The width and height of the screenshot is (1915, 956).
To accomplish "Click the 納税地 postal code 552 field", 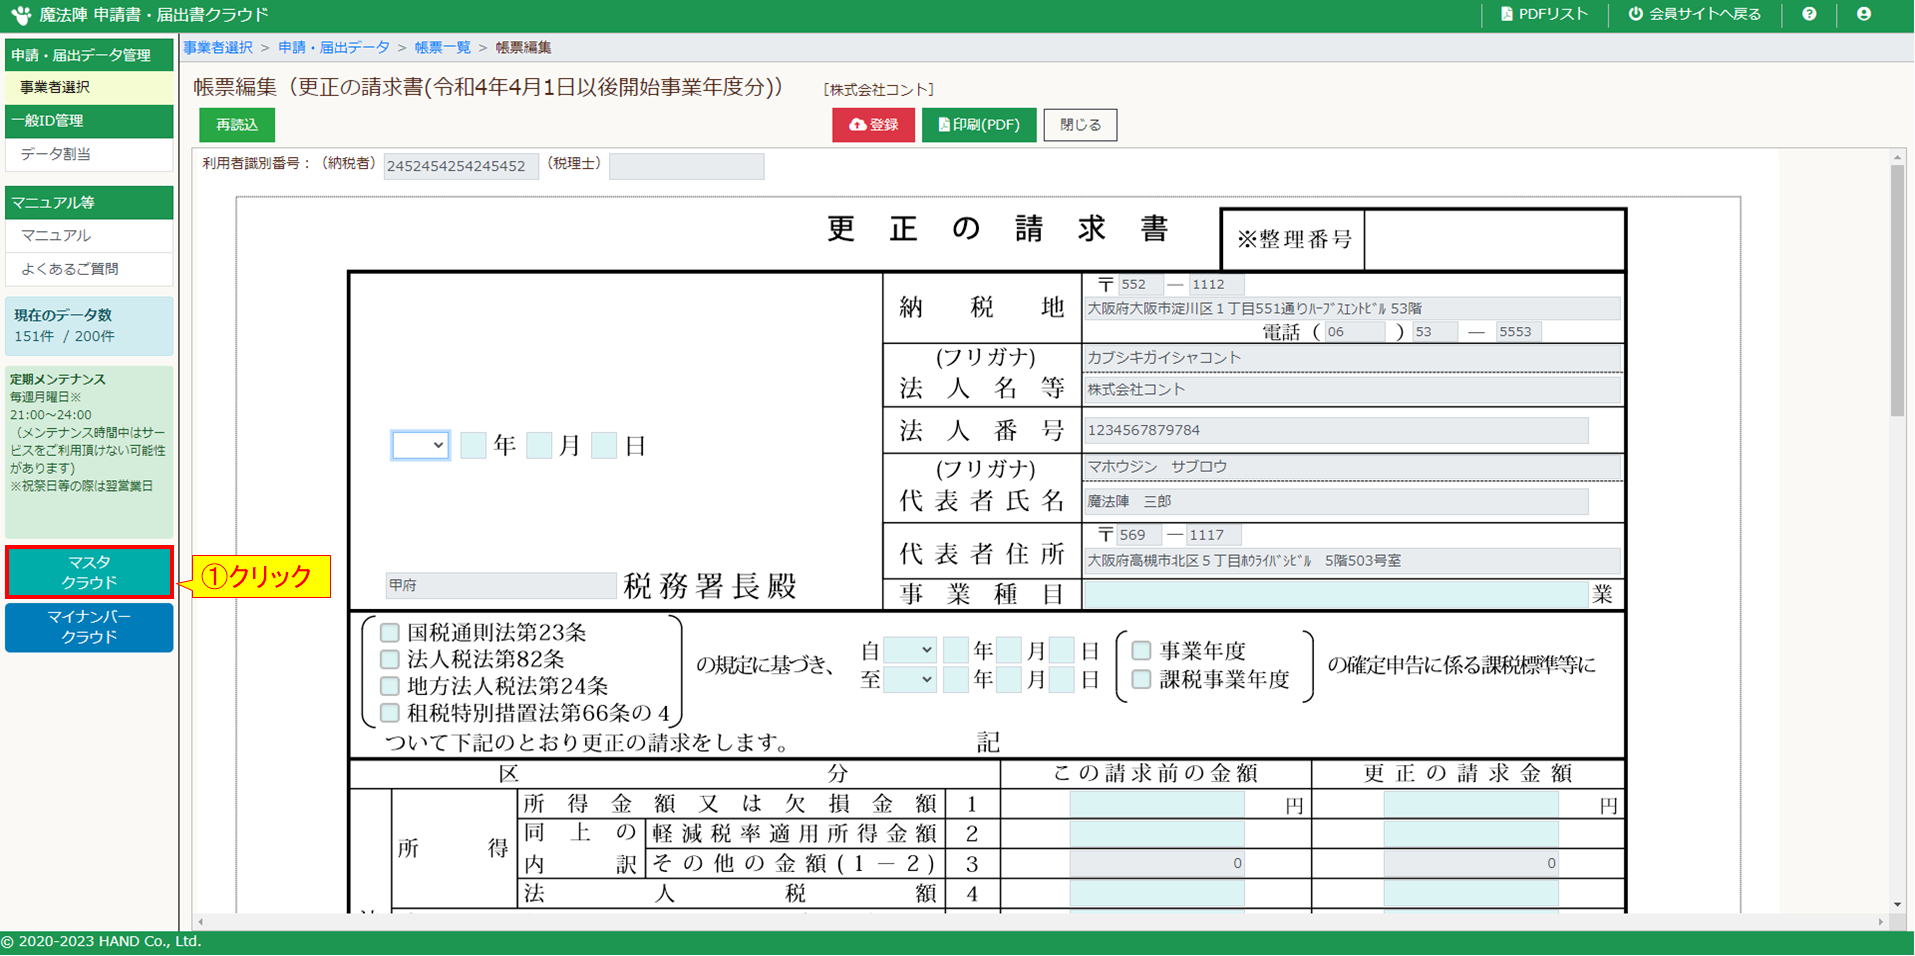I will [x=1140, y=285].
